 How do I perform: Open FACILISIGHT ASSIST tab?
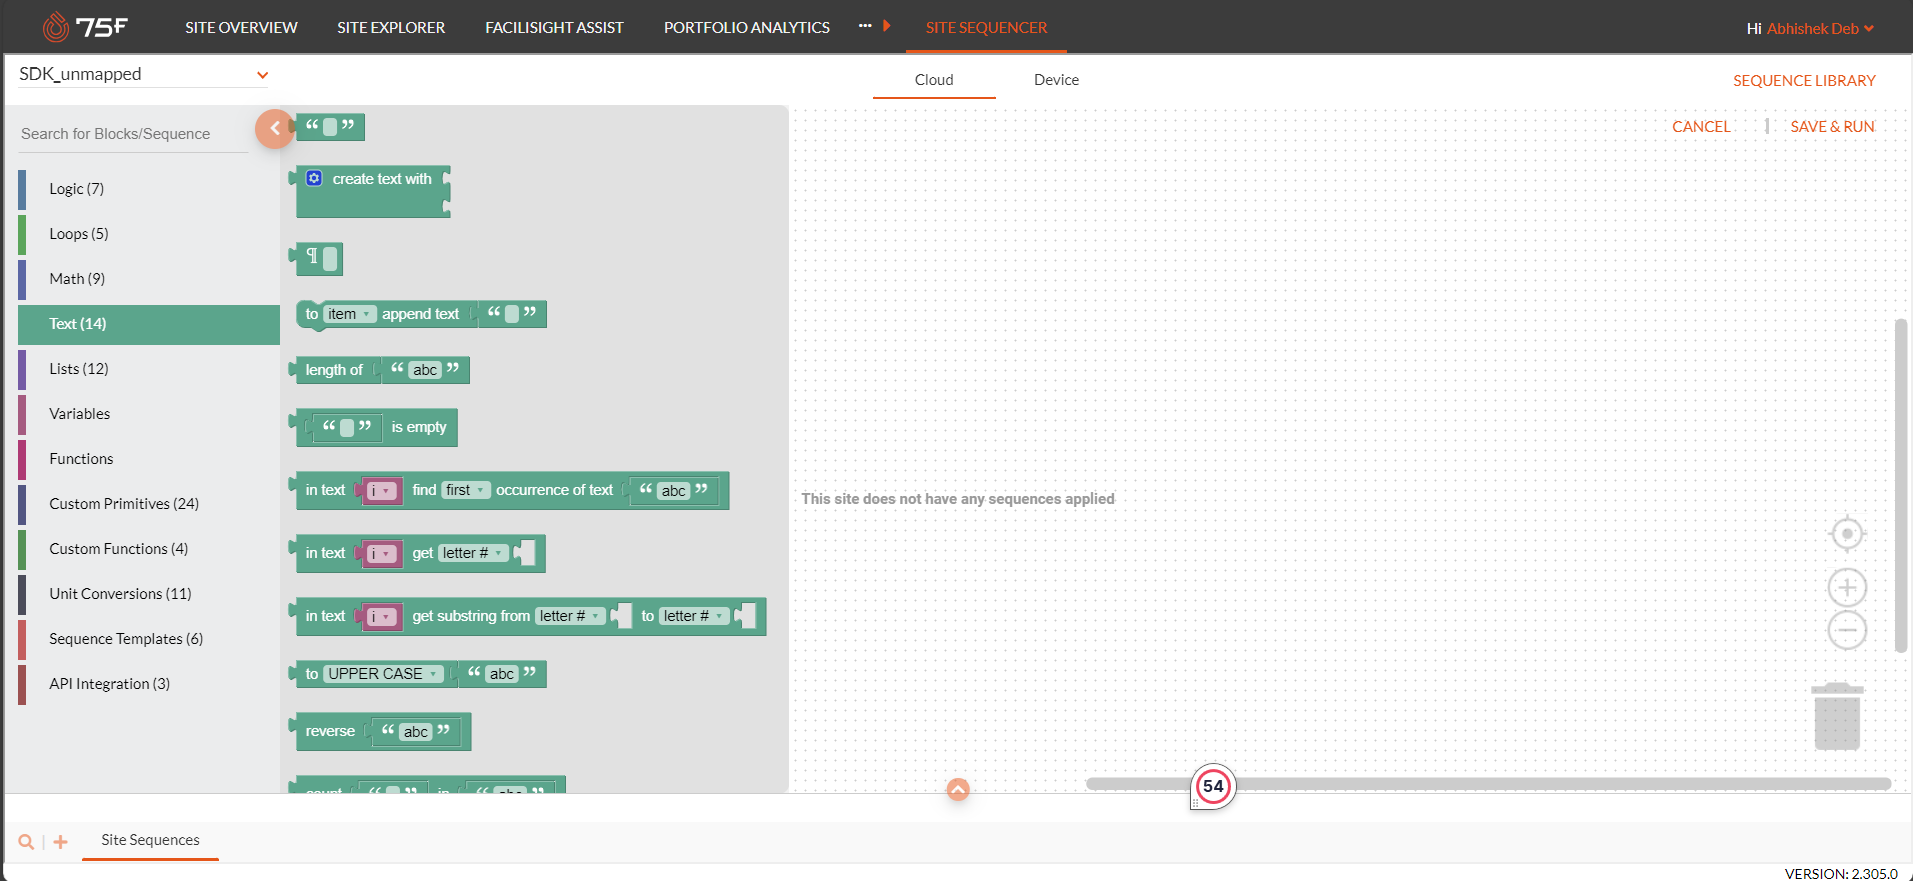pyautogui.click(x=554, y=27)
